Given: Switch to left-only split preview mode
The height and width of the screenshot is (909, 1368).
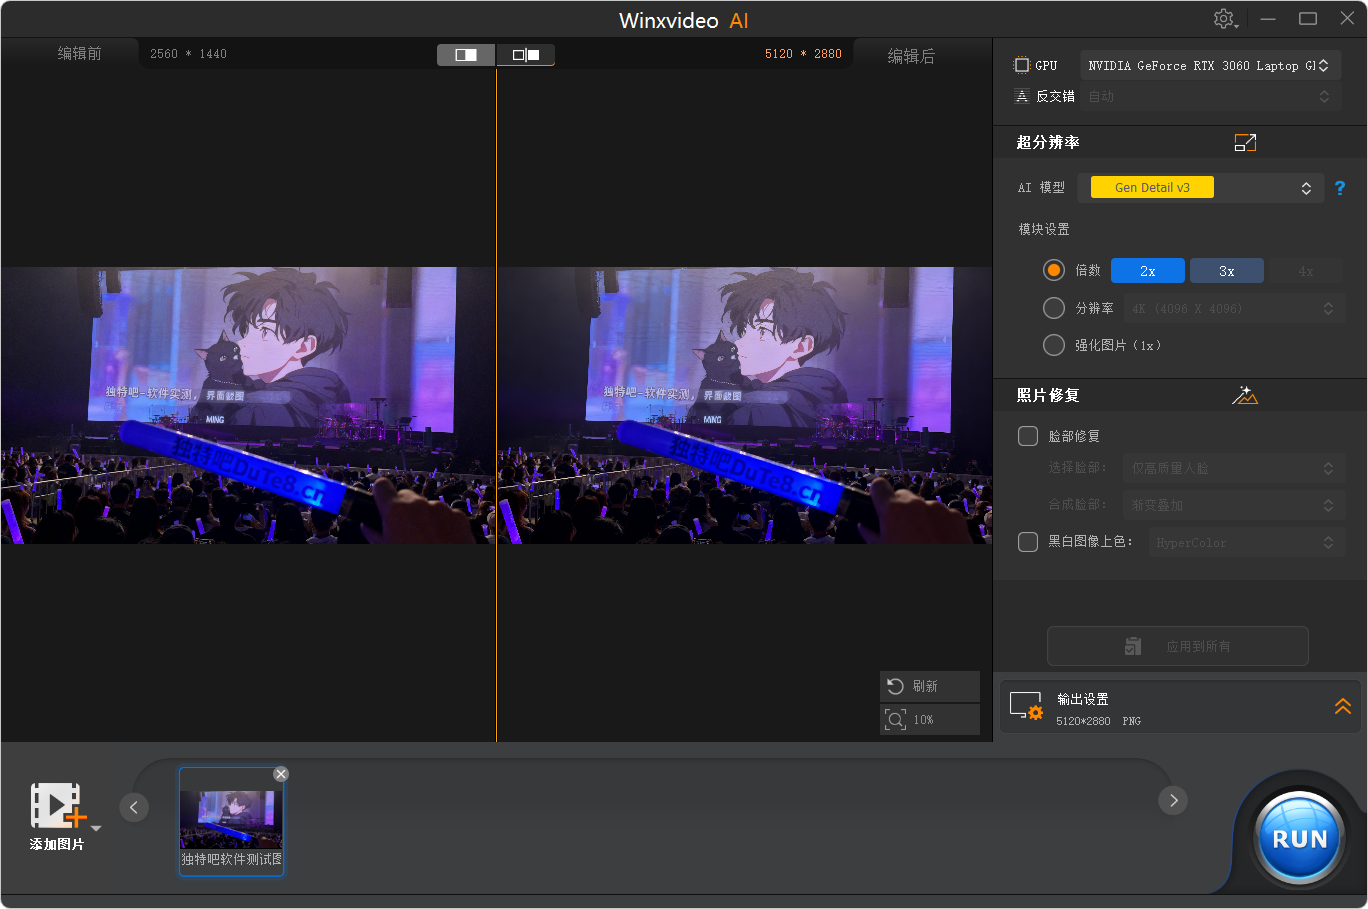Looking at the screenshot, I should pyautogui.click(x=466, y=55).
